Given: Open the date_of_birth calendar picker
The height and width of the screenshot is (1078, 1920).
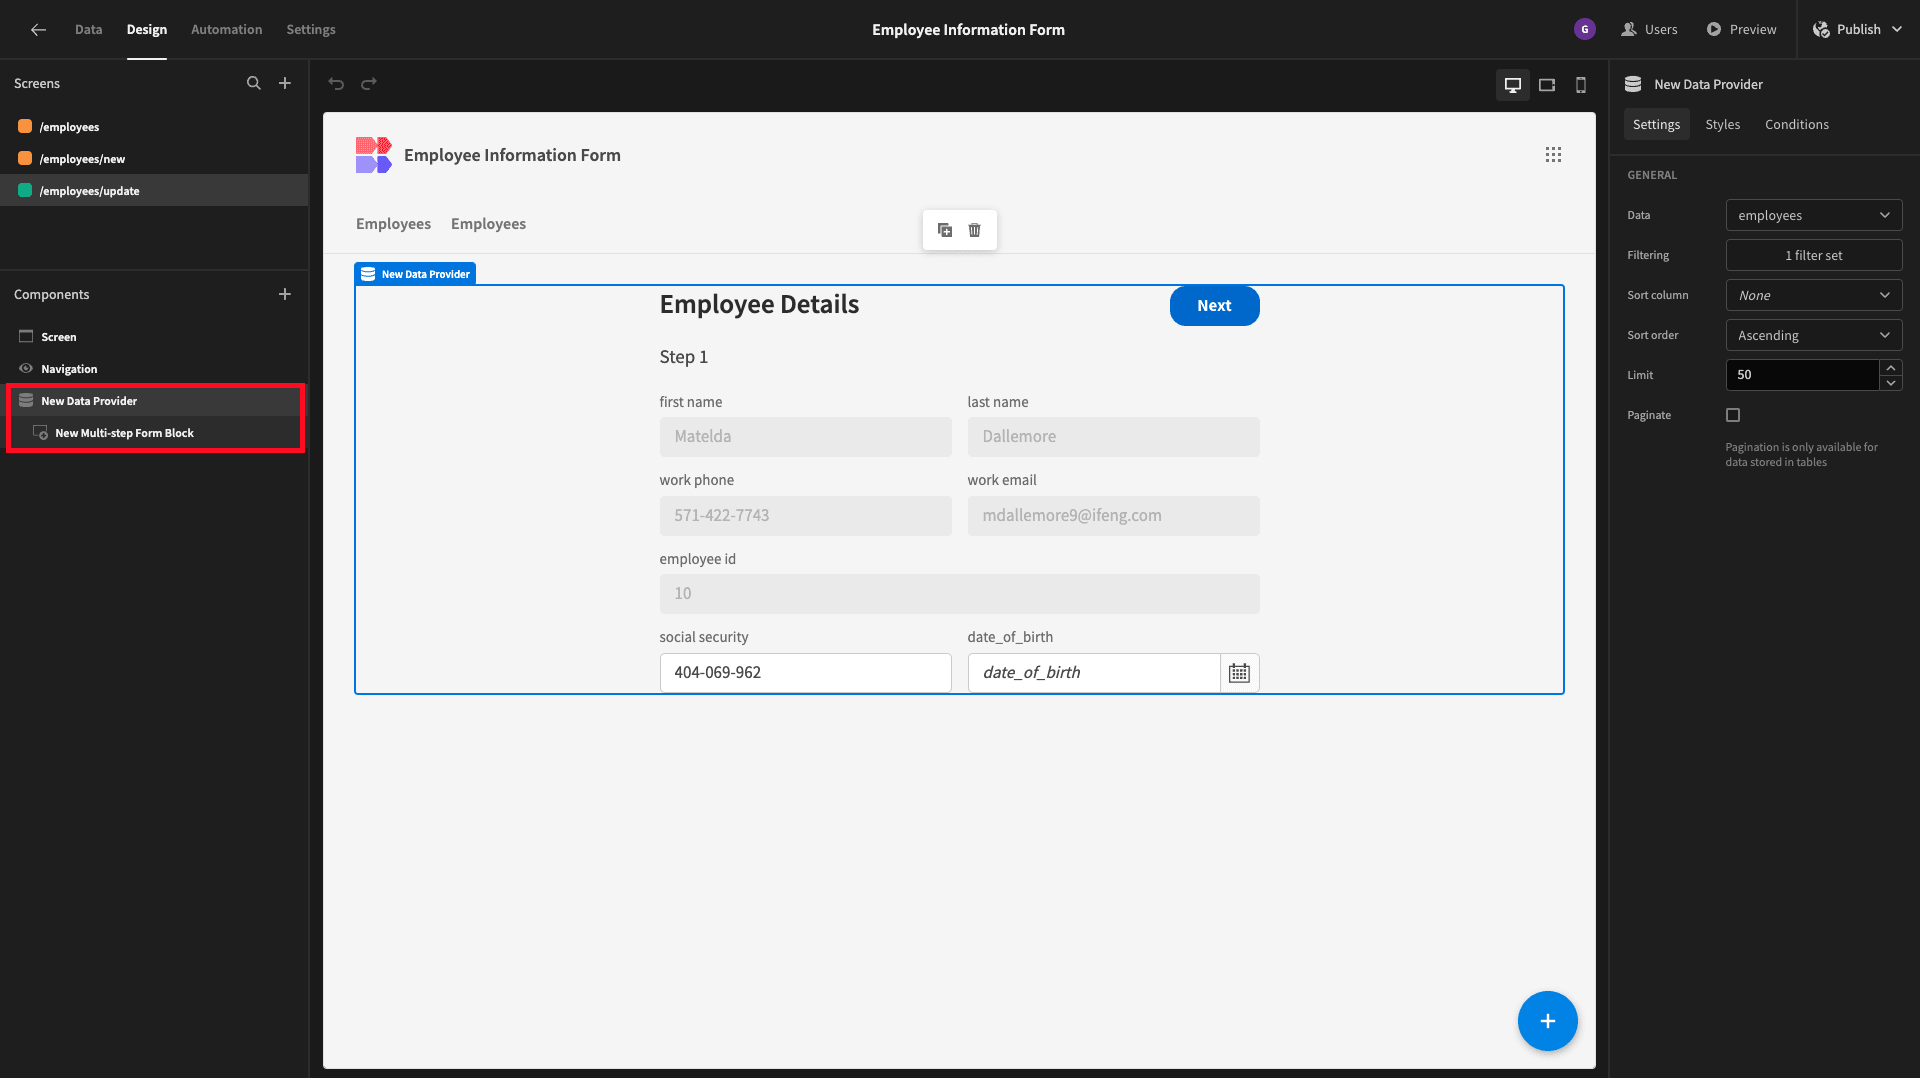Looking at the screenshot, I should [1239, 673].
